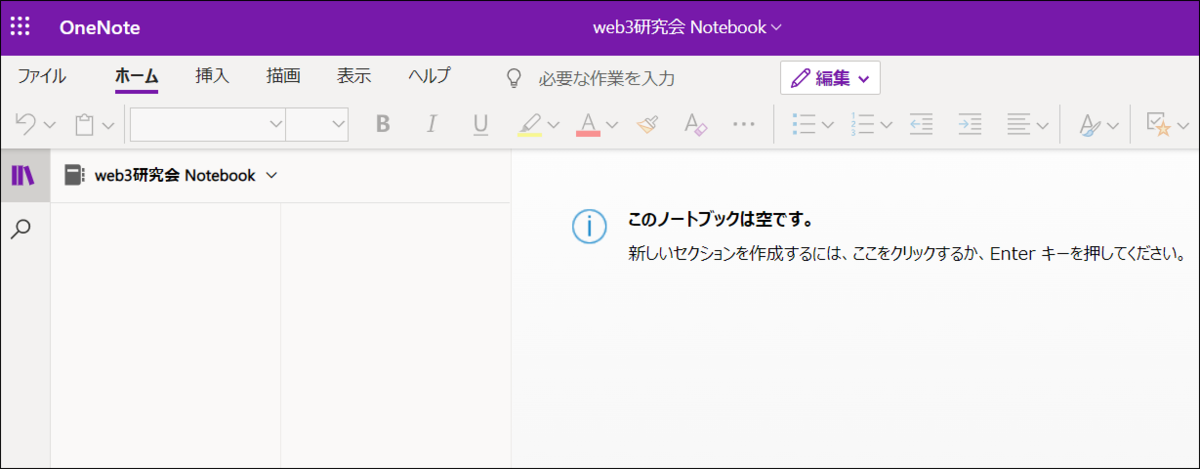Open the ファイル menu

(42, 76)
